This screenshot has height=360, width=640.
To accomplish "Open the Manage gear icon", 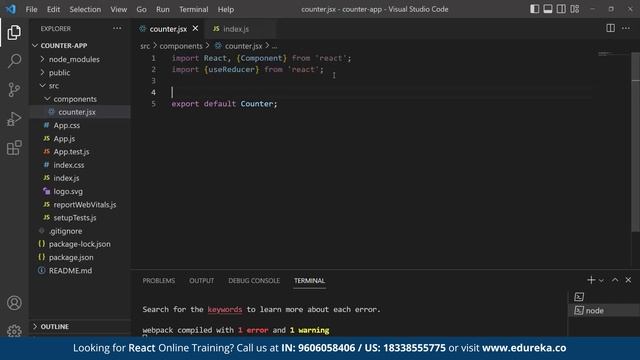I will 14,330.
